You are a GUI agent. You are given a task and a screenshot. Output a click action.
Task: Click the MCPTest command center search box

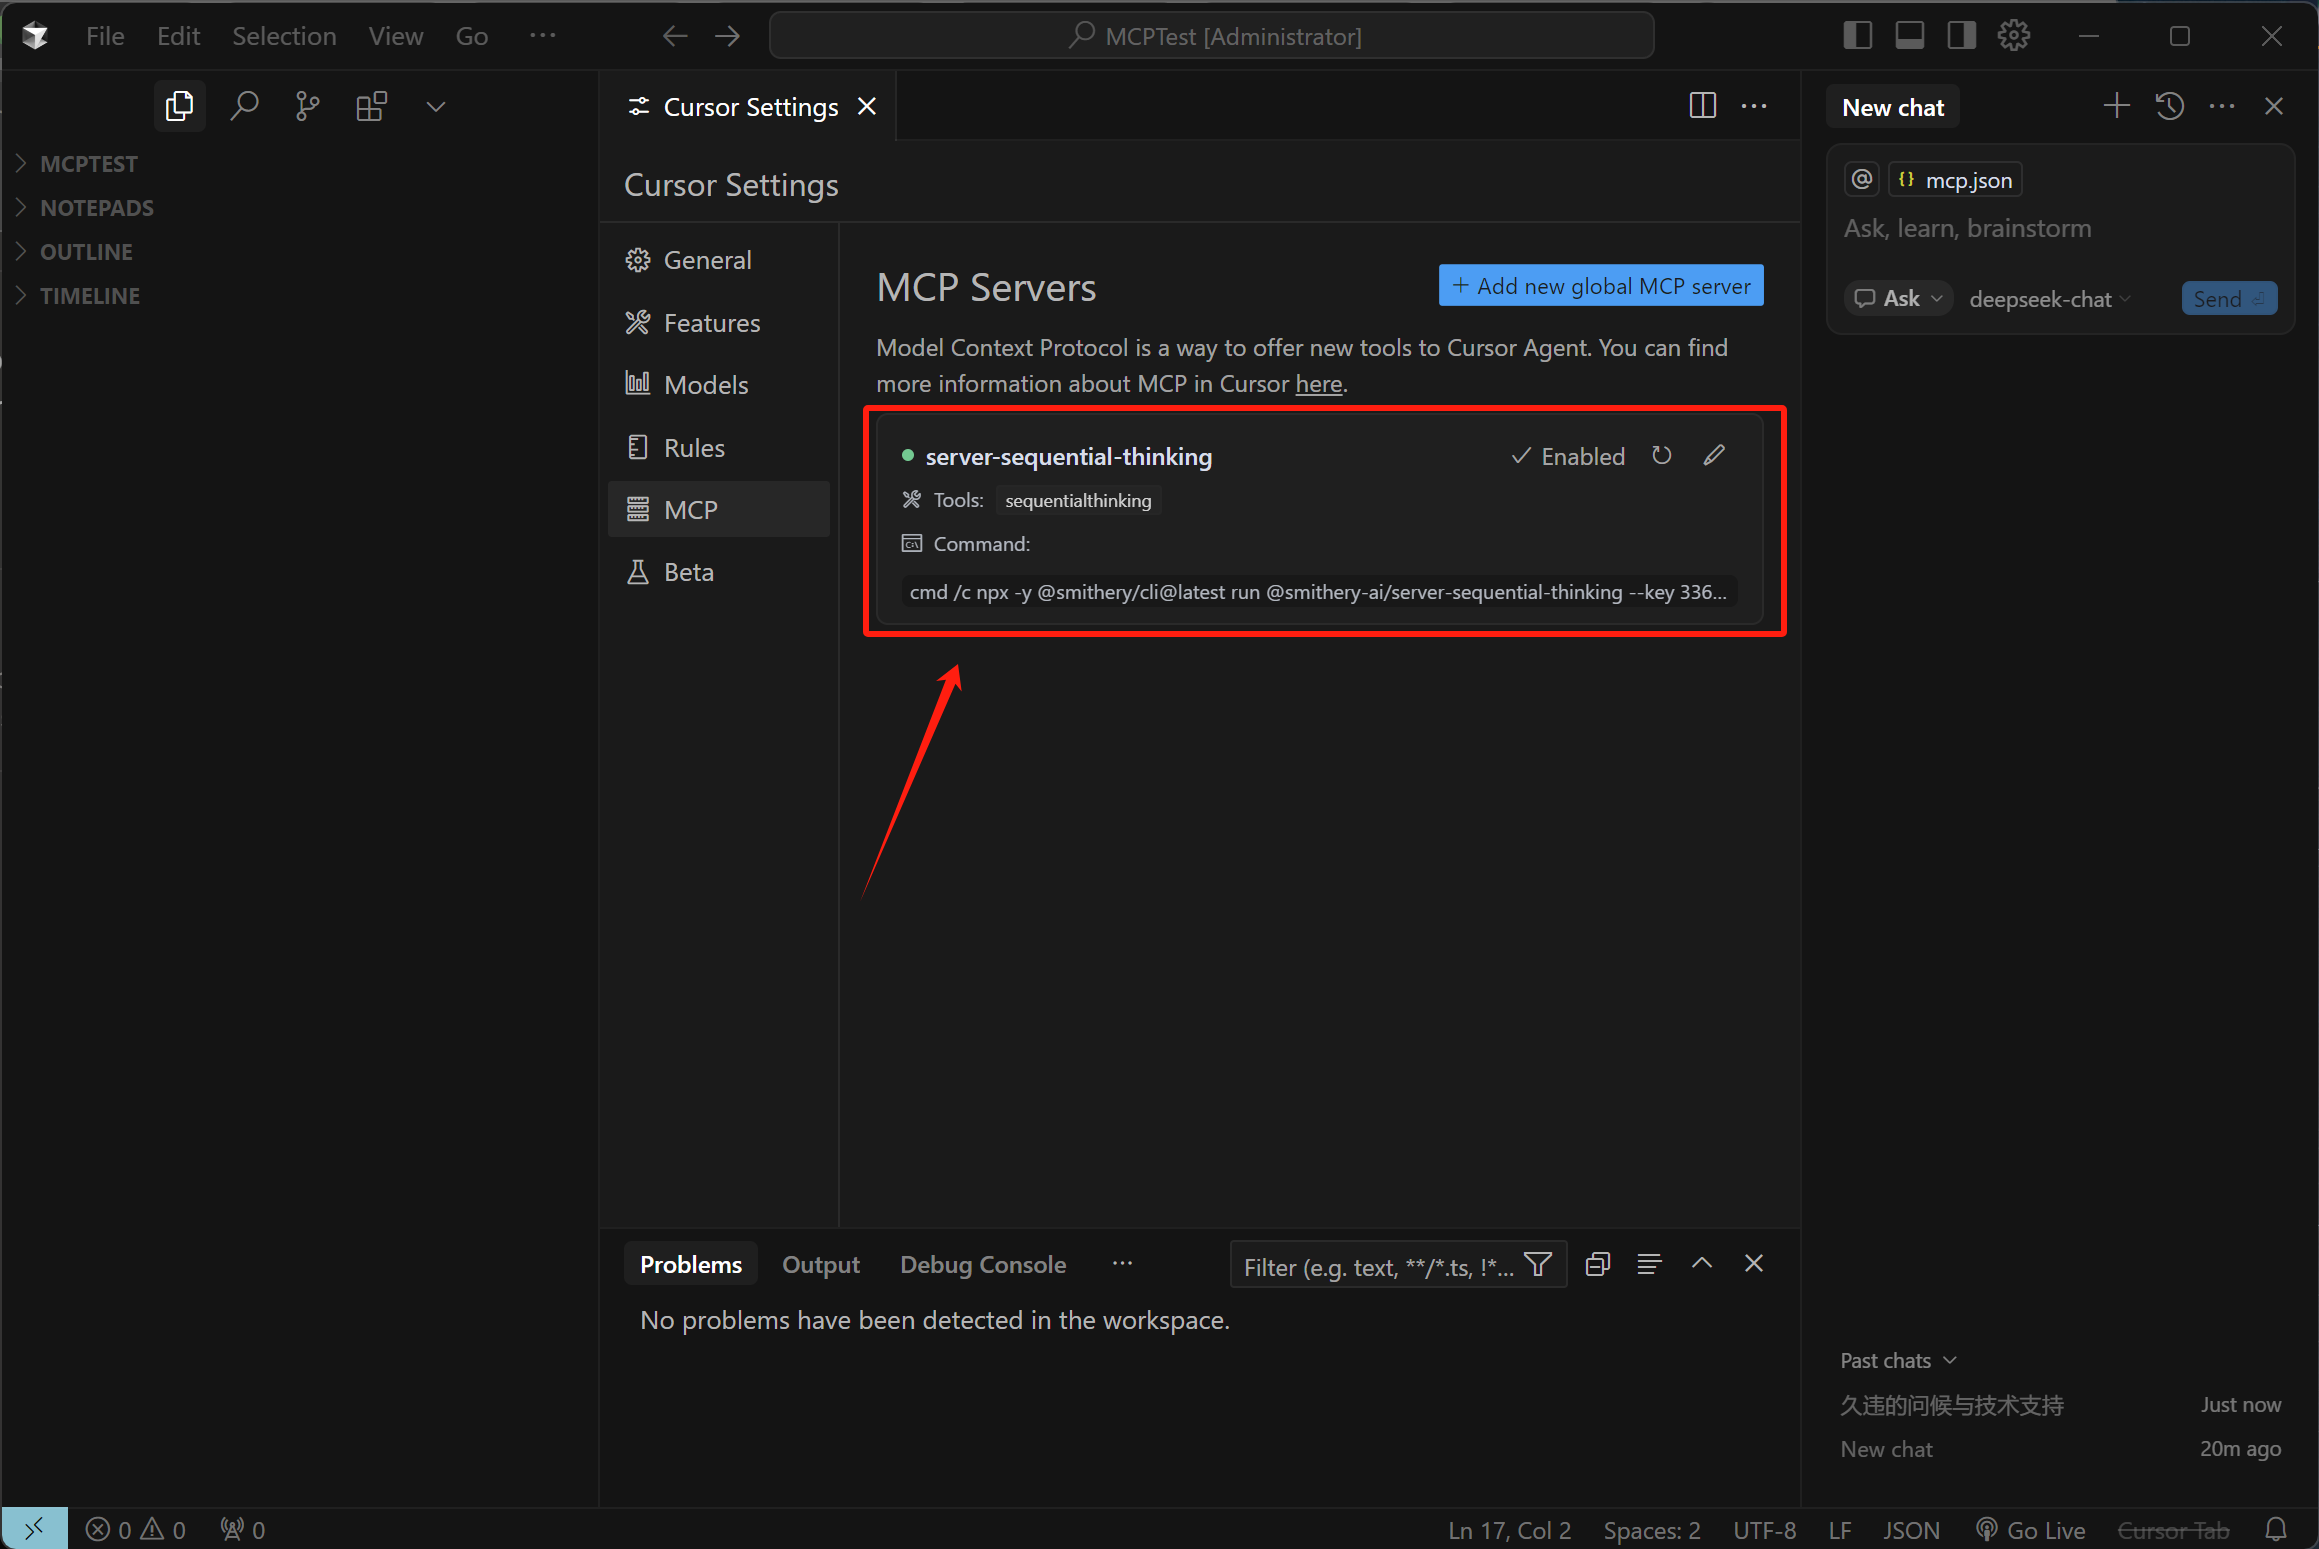[1211, 36]
